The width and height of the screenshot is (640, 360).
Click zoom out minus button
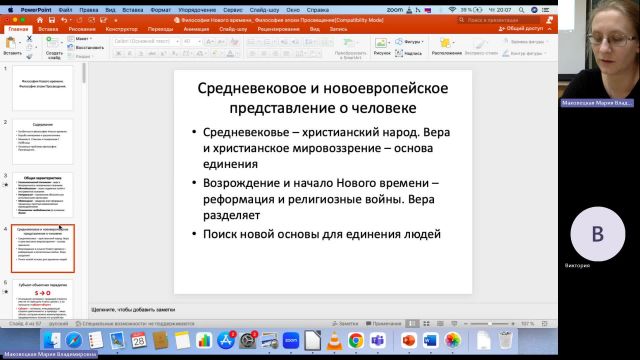[x=466, y=324]
